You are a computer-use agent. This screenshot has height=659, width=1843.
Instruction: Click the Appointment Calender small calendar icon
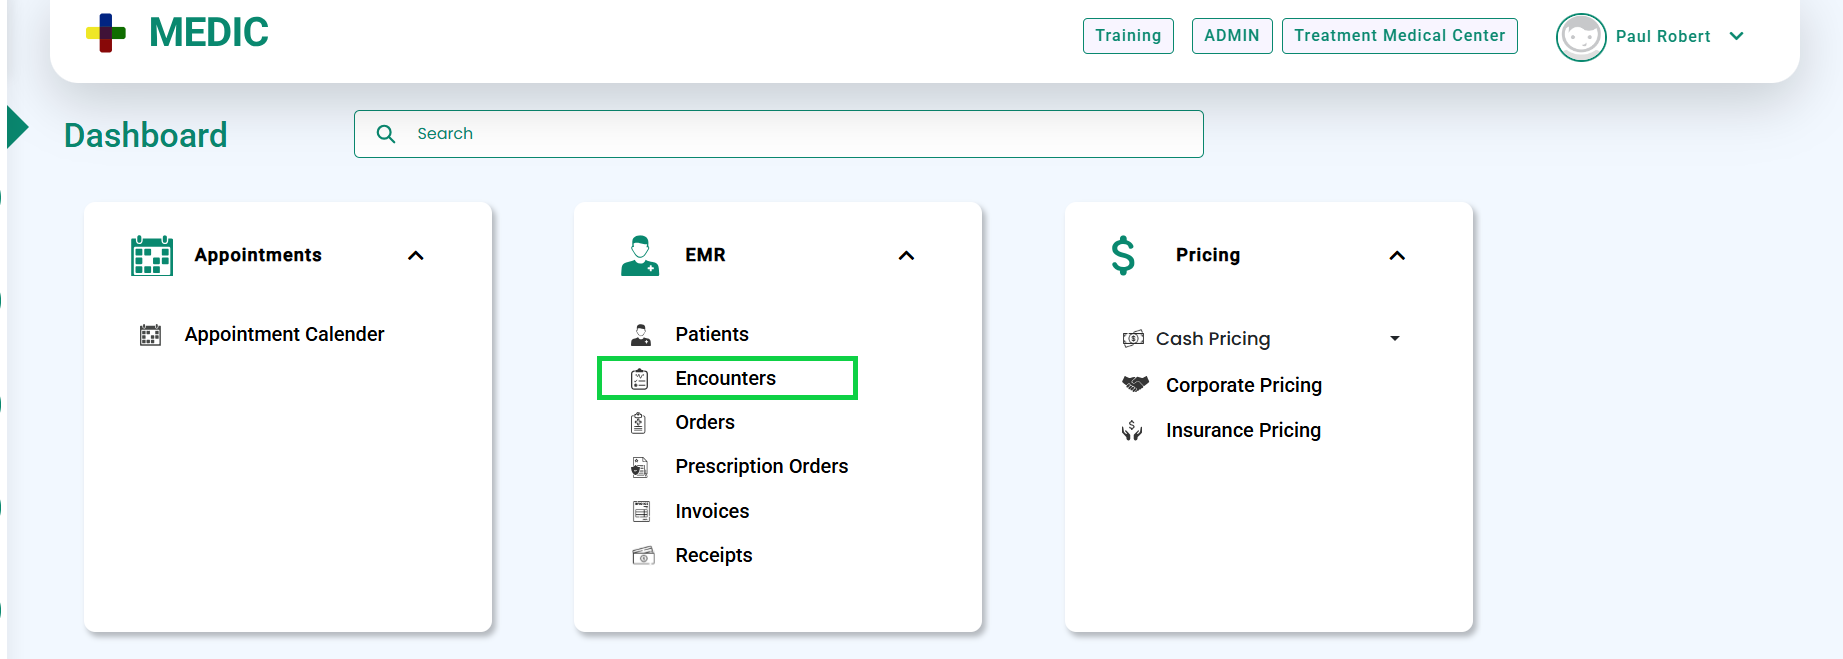pyautogui.click(x=150, y=335)
